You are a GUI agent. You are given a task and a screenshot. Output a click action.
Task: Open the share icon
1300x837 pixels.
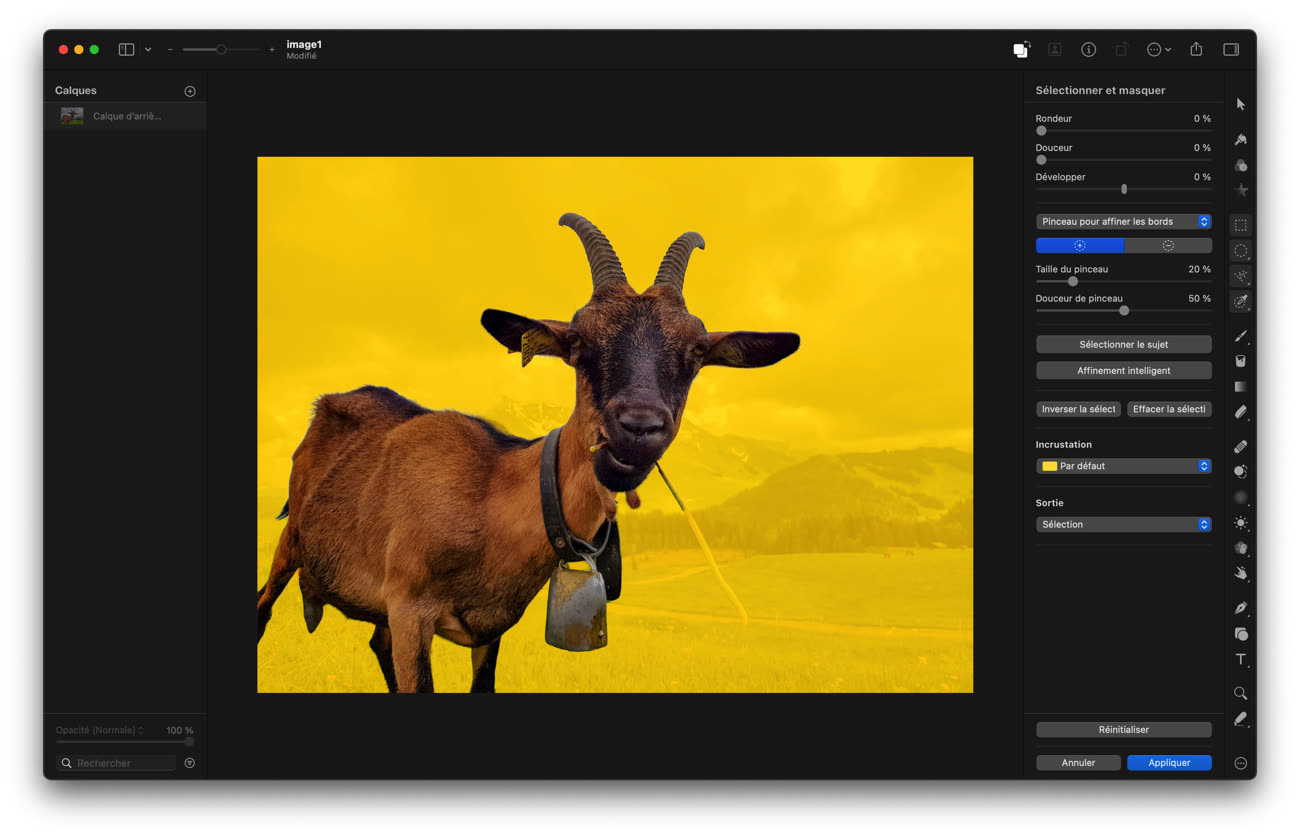point(1196,49)
